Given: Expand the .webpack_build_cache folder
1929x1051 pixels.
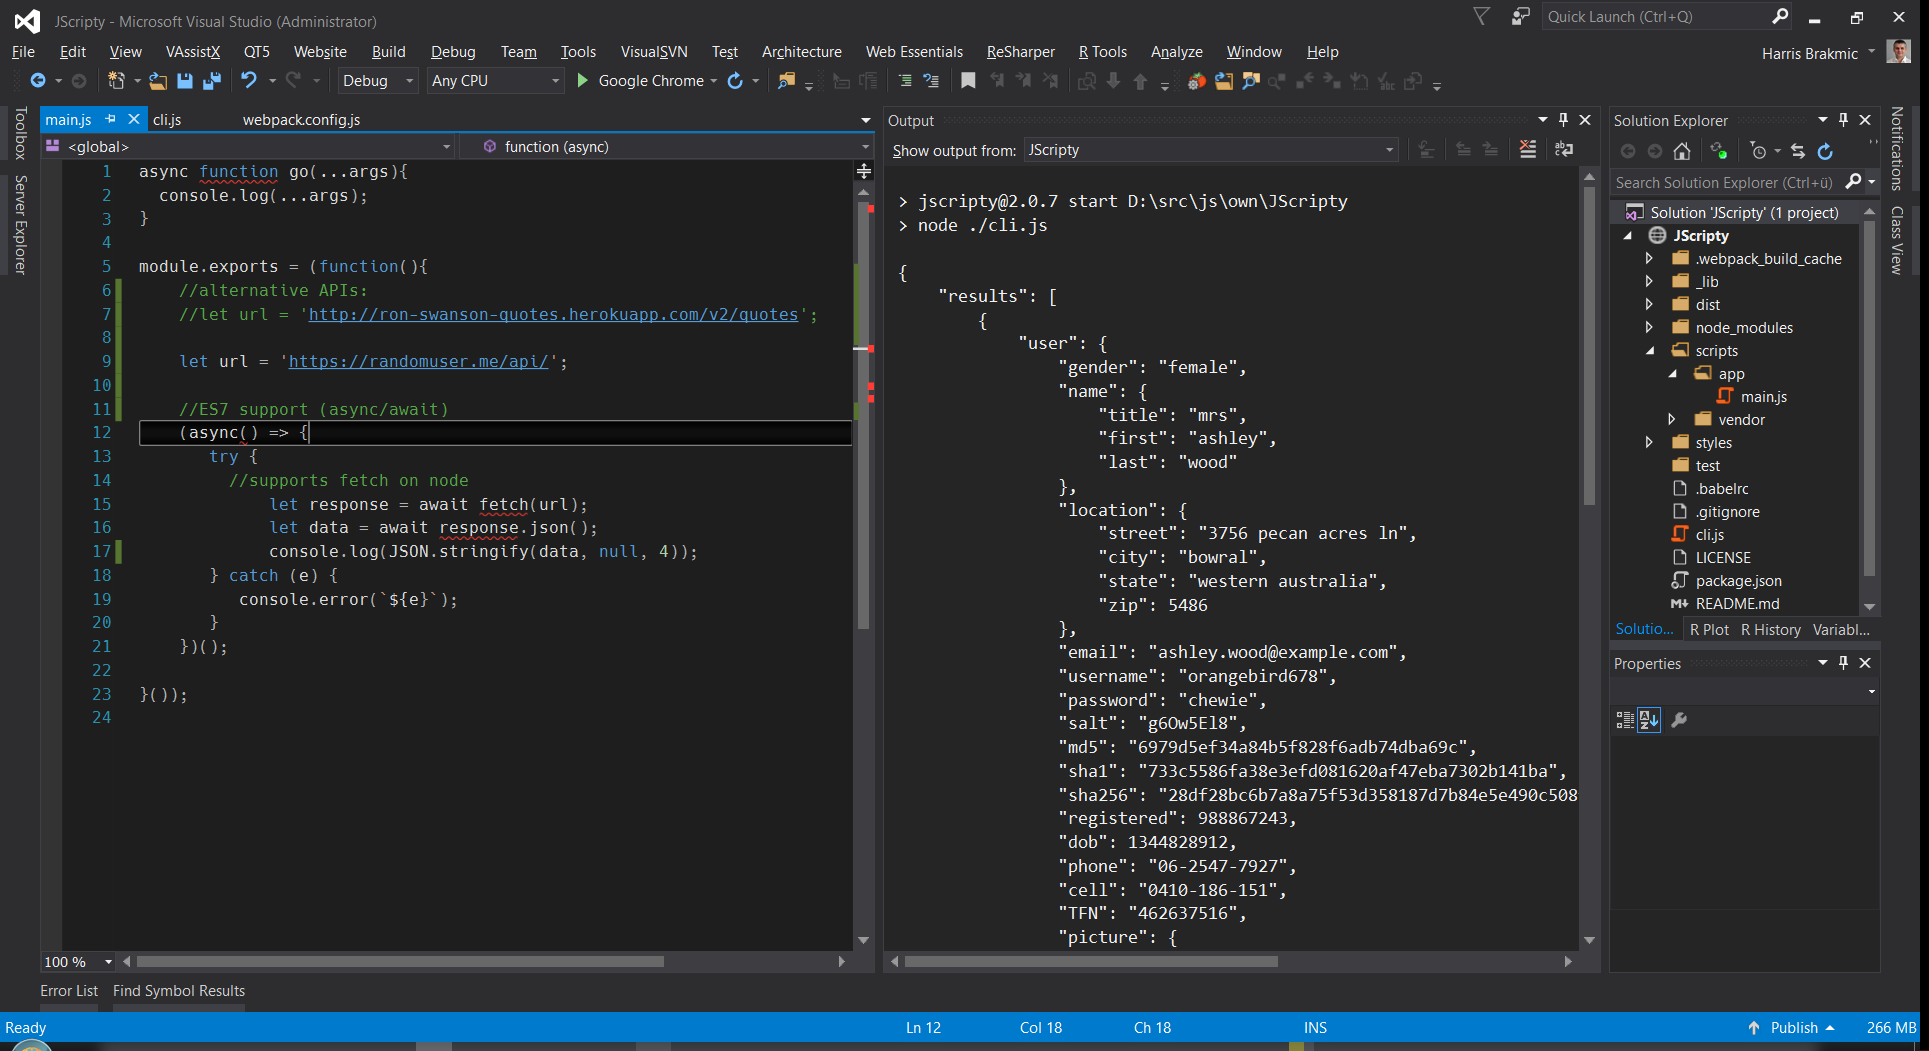Looking at the screenshot, I should (1649, 259).
